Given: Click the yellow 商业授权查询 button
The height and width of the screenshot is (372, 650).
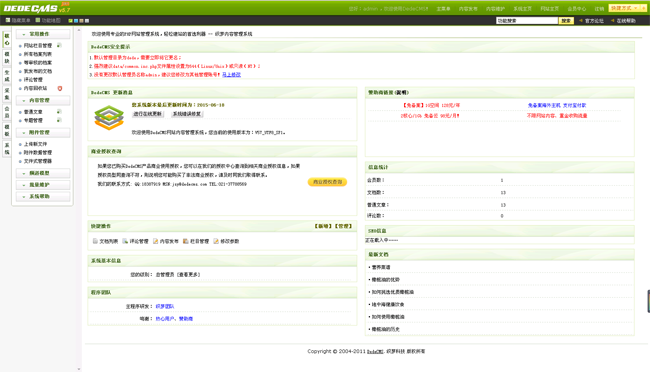Looking at the screenshot, I should 327,182.
